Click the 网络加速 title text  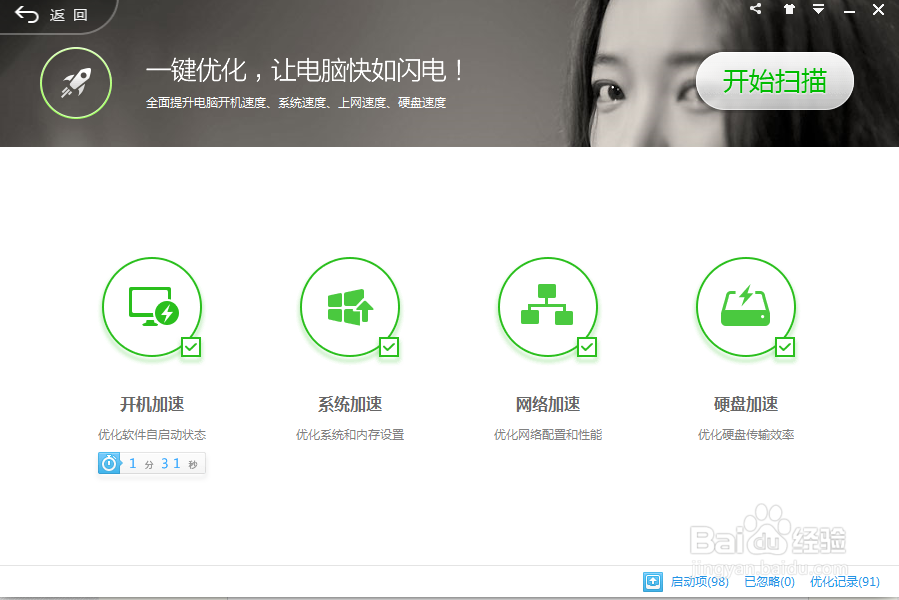548,404
